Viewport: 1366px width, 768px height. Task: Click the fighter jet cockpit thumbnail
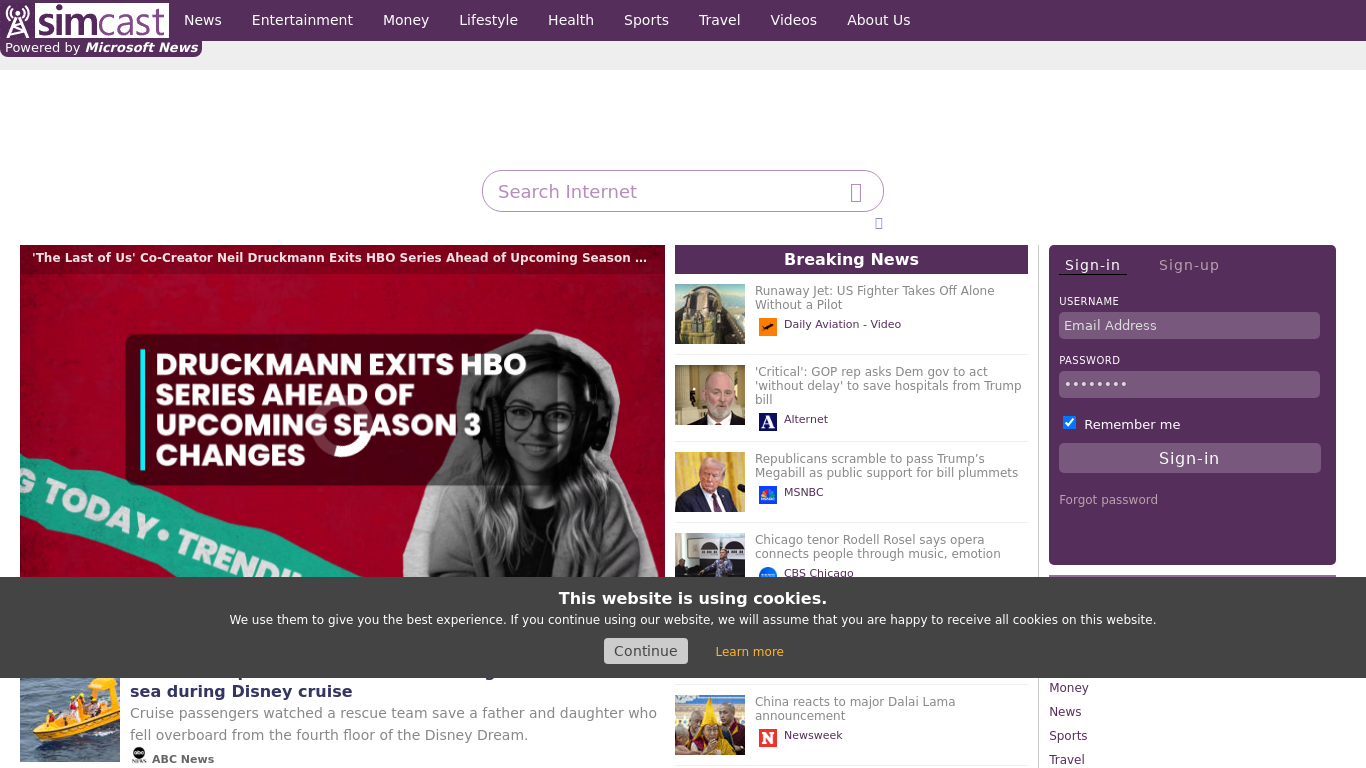click(x=710, y=314)
